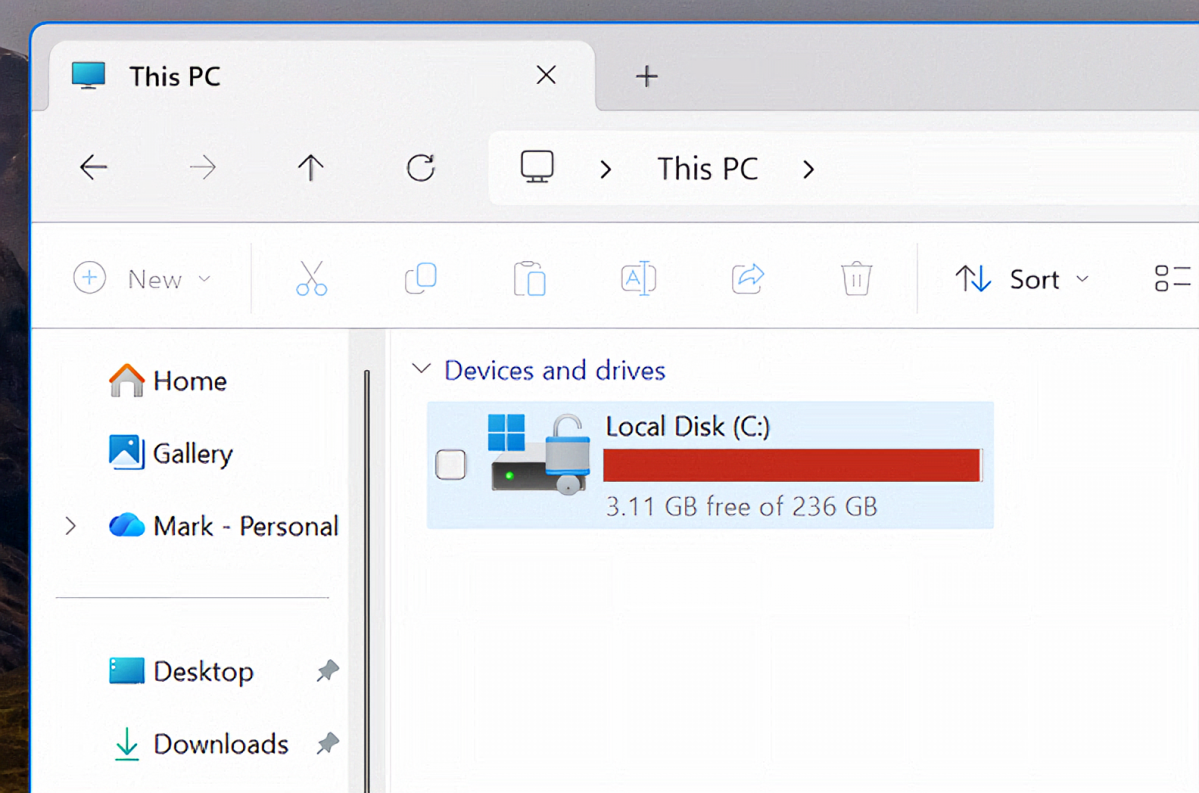
Task: Rename the selected item
Action: pos(638,278)
